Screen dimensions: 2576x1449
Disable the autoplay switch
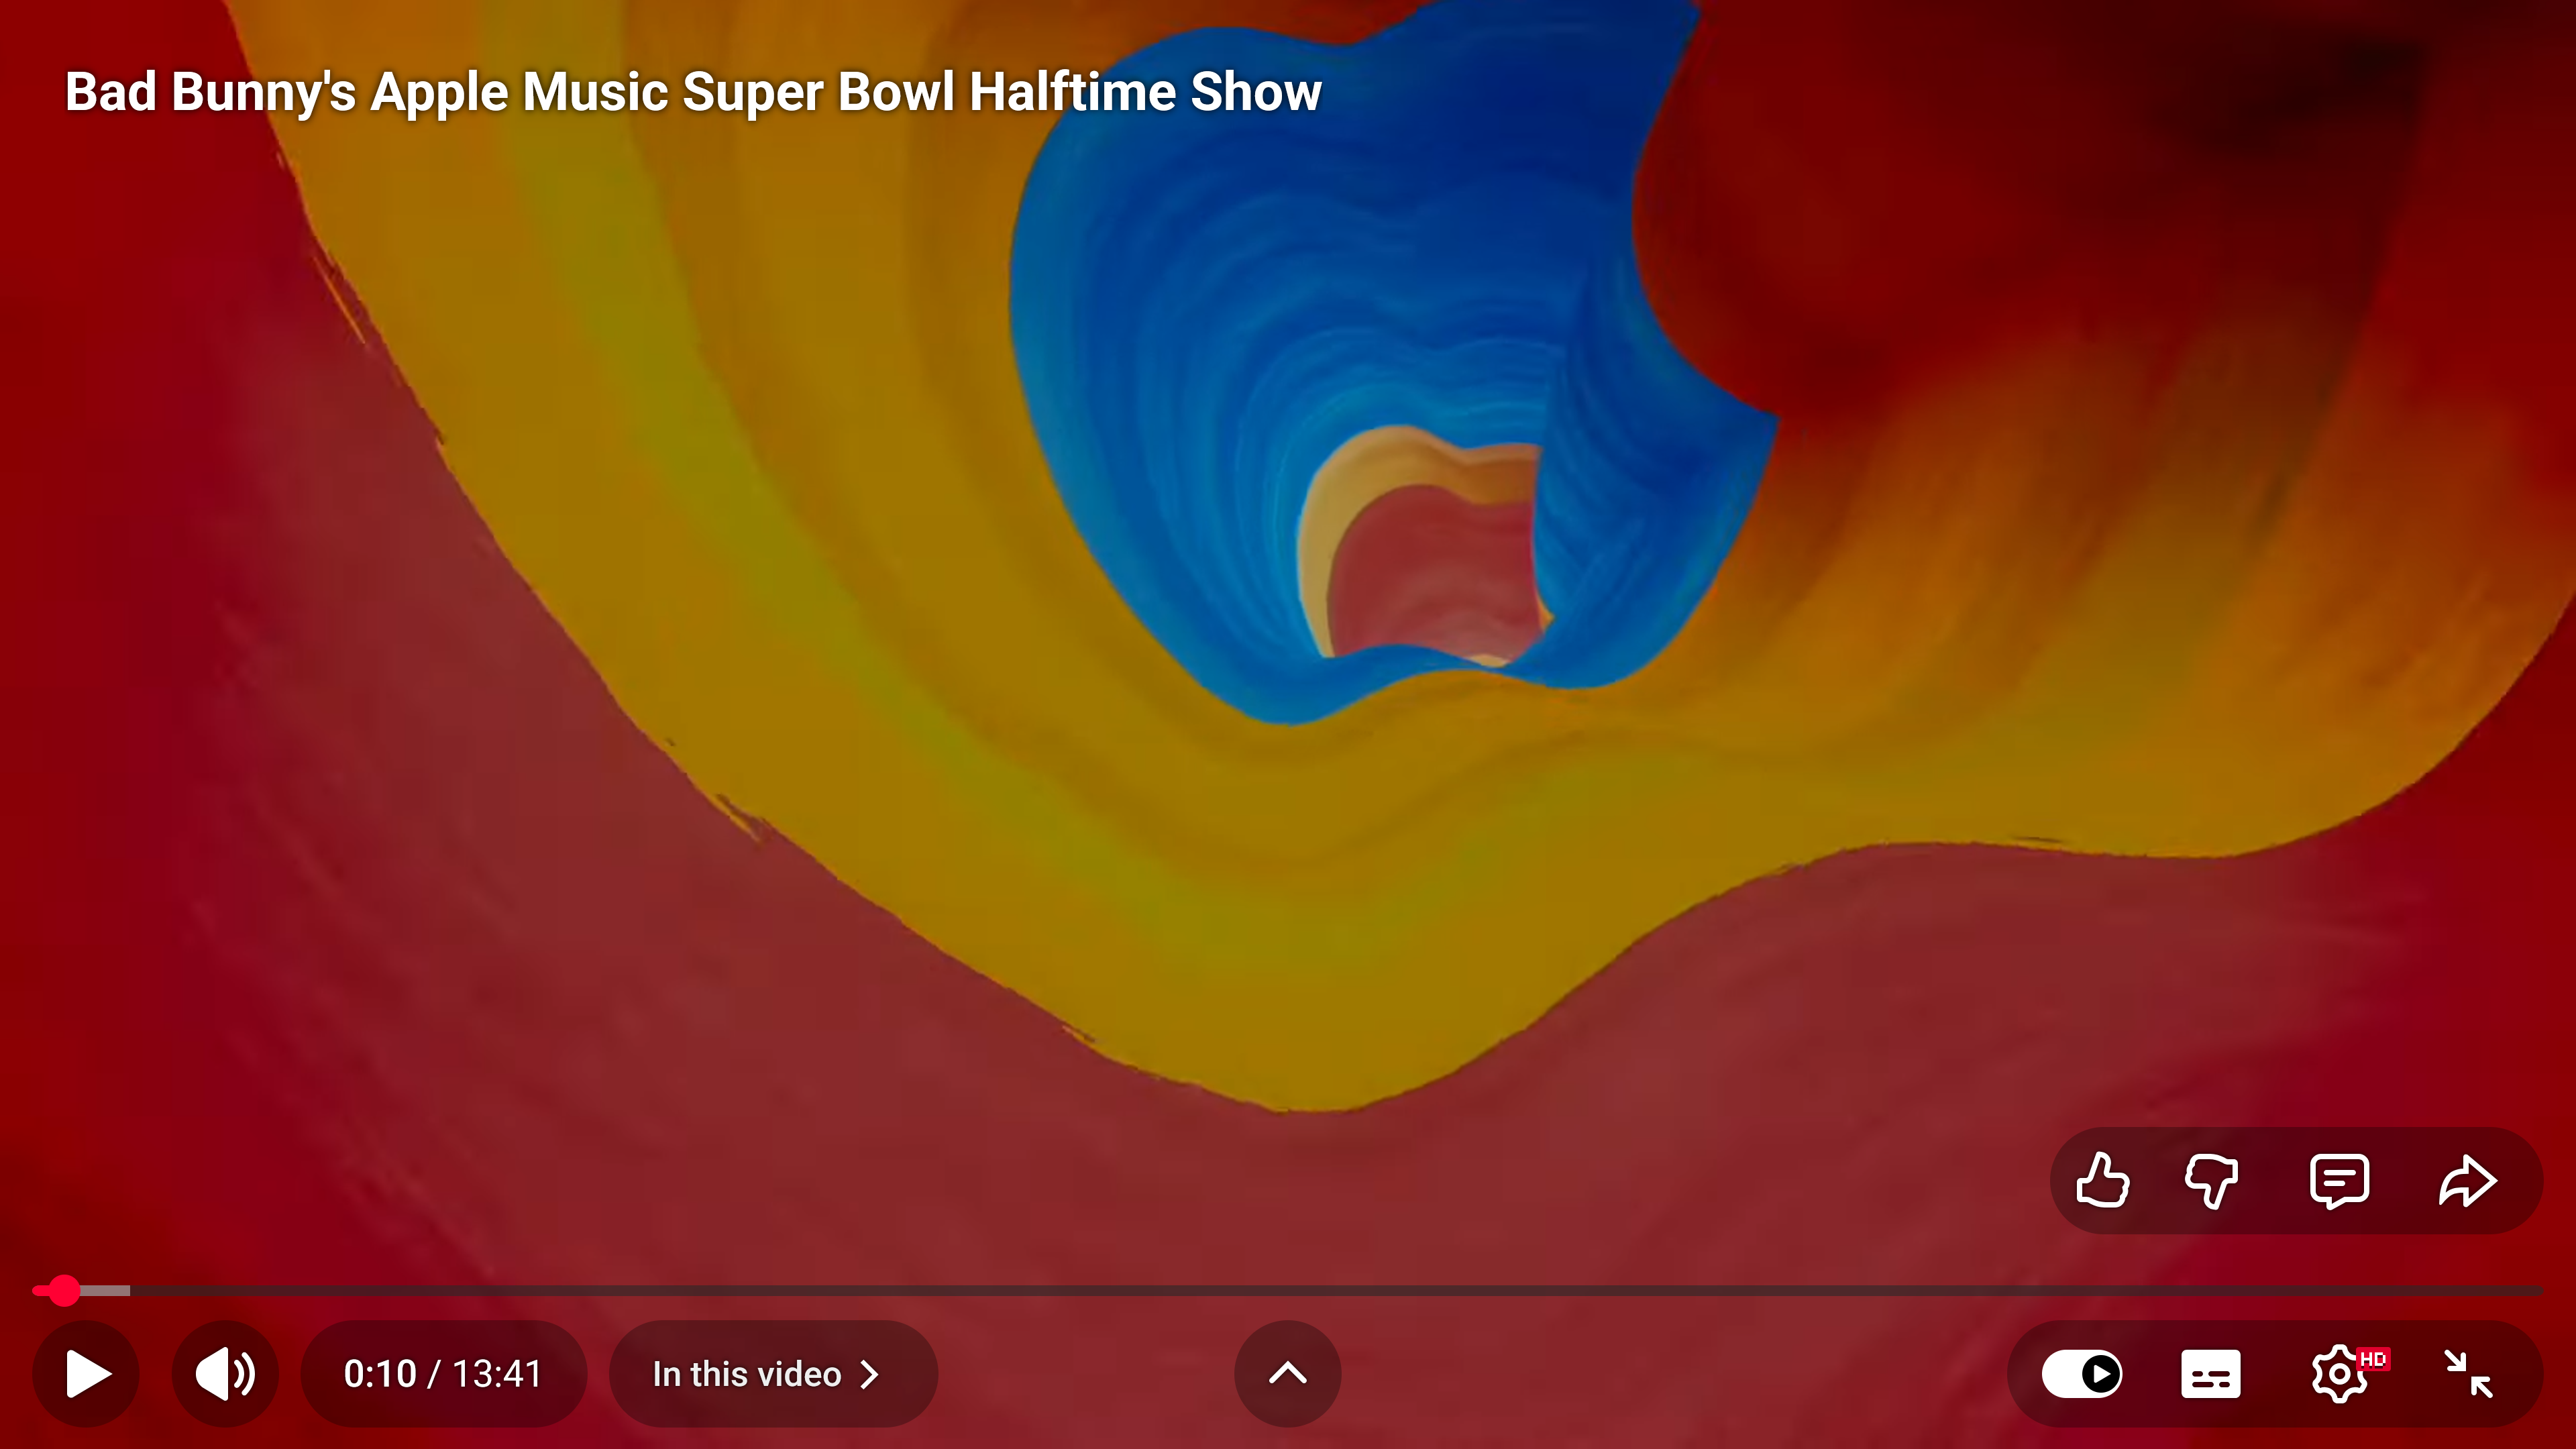pyautogui.click(x=2082, y=1374)
